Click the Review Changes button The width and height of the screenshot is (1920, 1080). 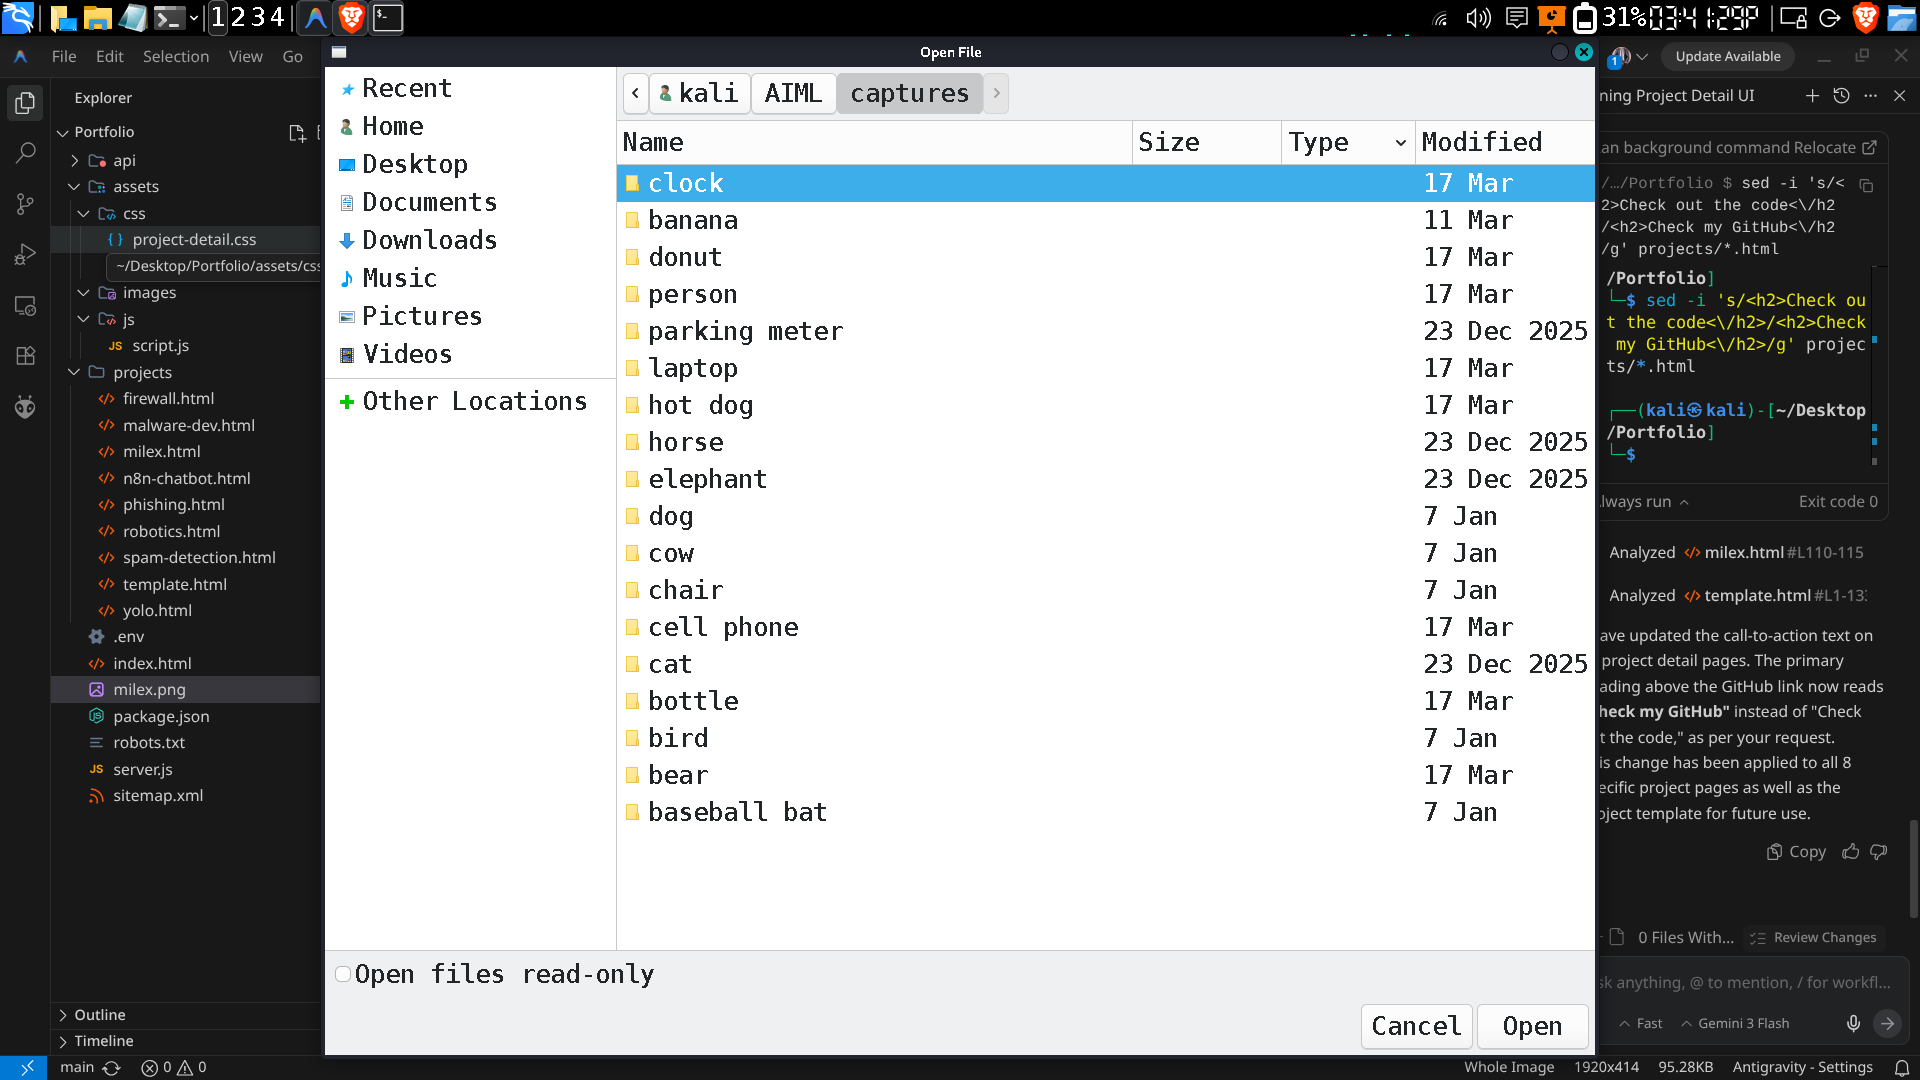click(x=1813, y=938)
